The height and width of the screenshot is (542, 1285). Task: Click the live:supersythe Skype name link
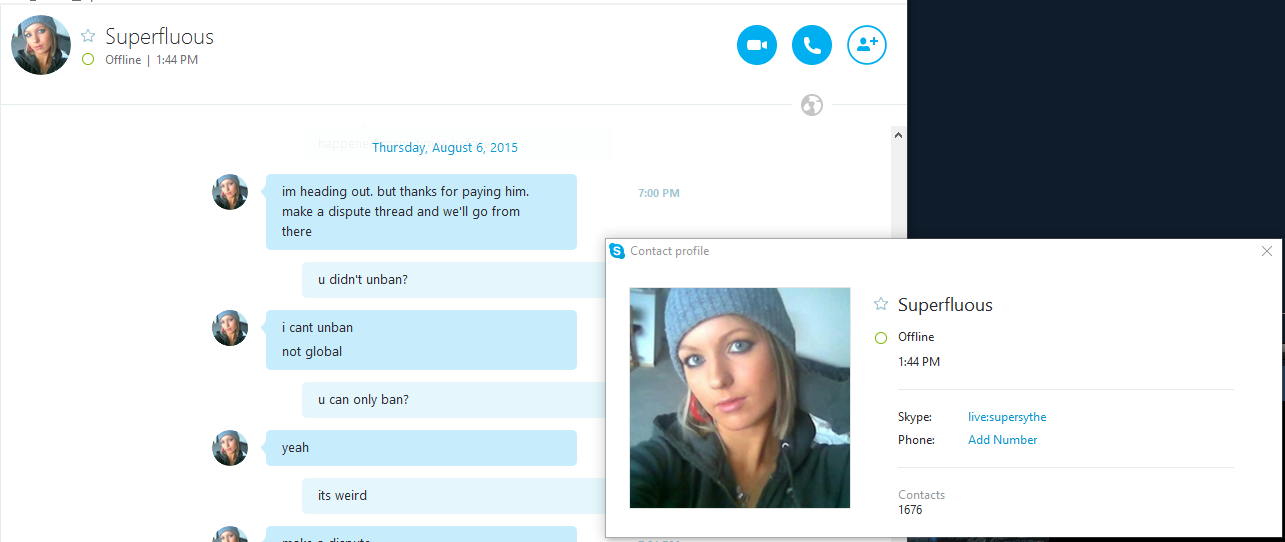1007,417
